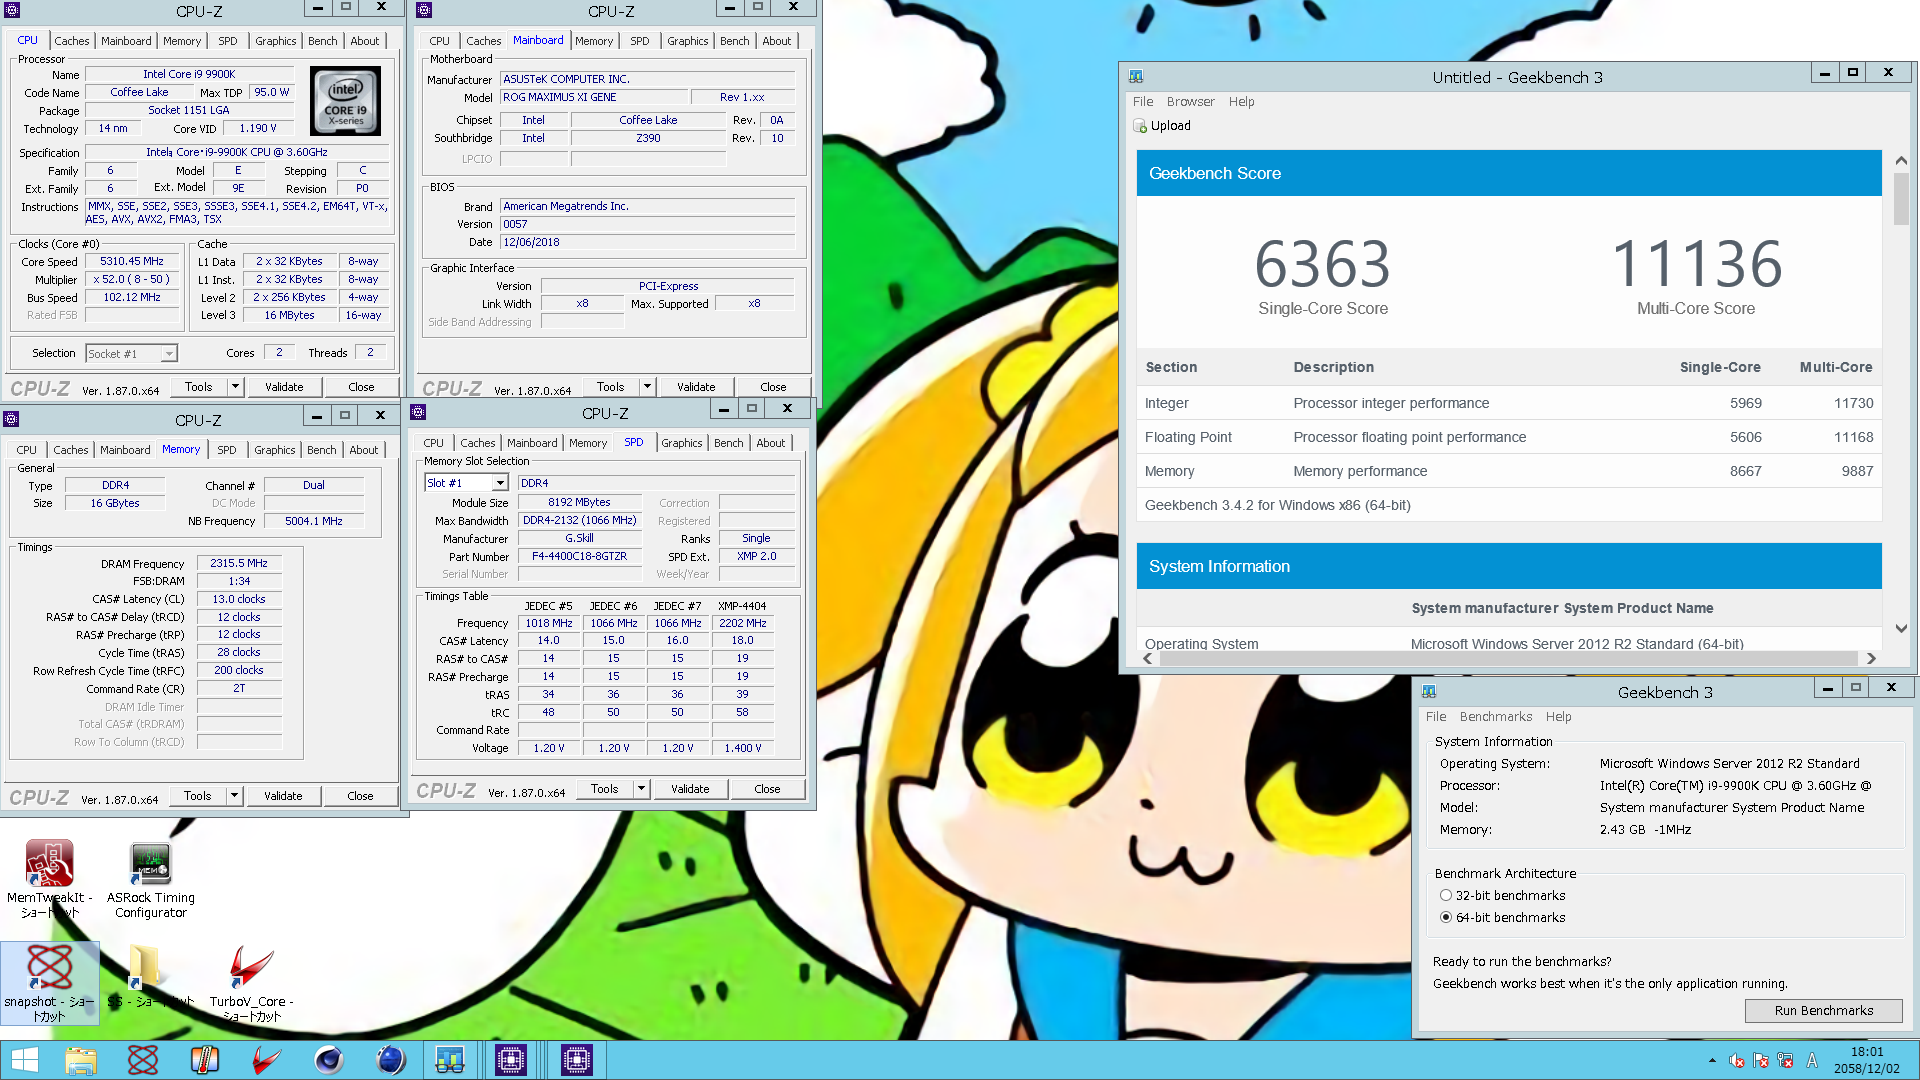The width and height of the screenshot is (1920, 1080).
Task: Click CPU-Z CPU window title icon
Action: point(12,10)
